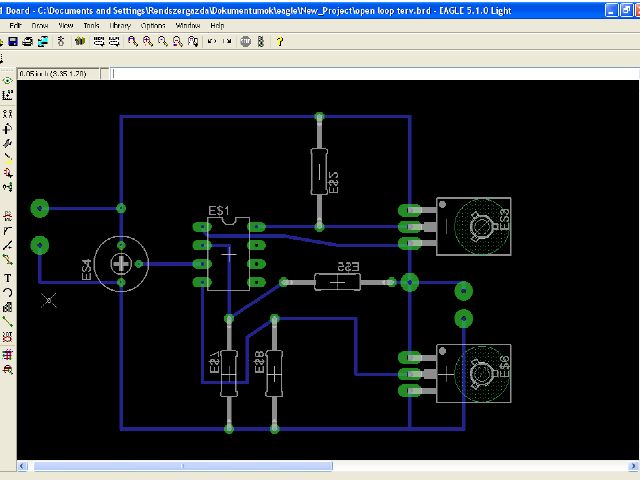Click the yellow Help question mark

point(279,41)
